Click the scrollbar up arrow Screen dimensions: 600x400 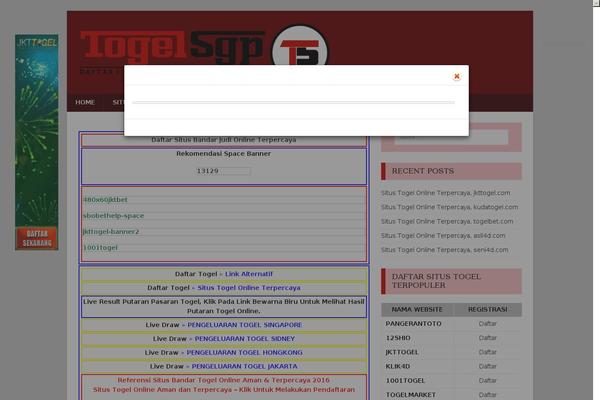pyautogui.click(x=597, y=2)
